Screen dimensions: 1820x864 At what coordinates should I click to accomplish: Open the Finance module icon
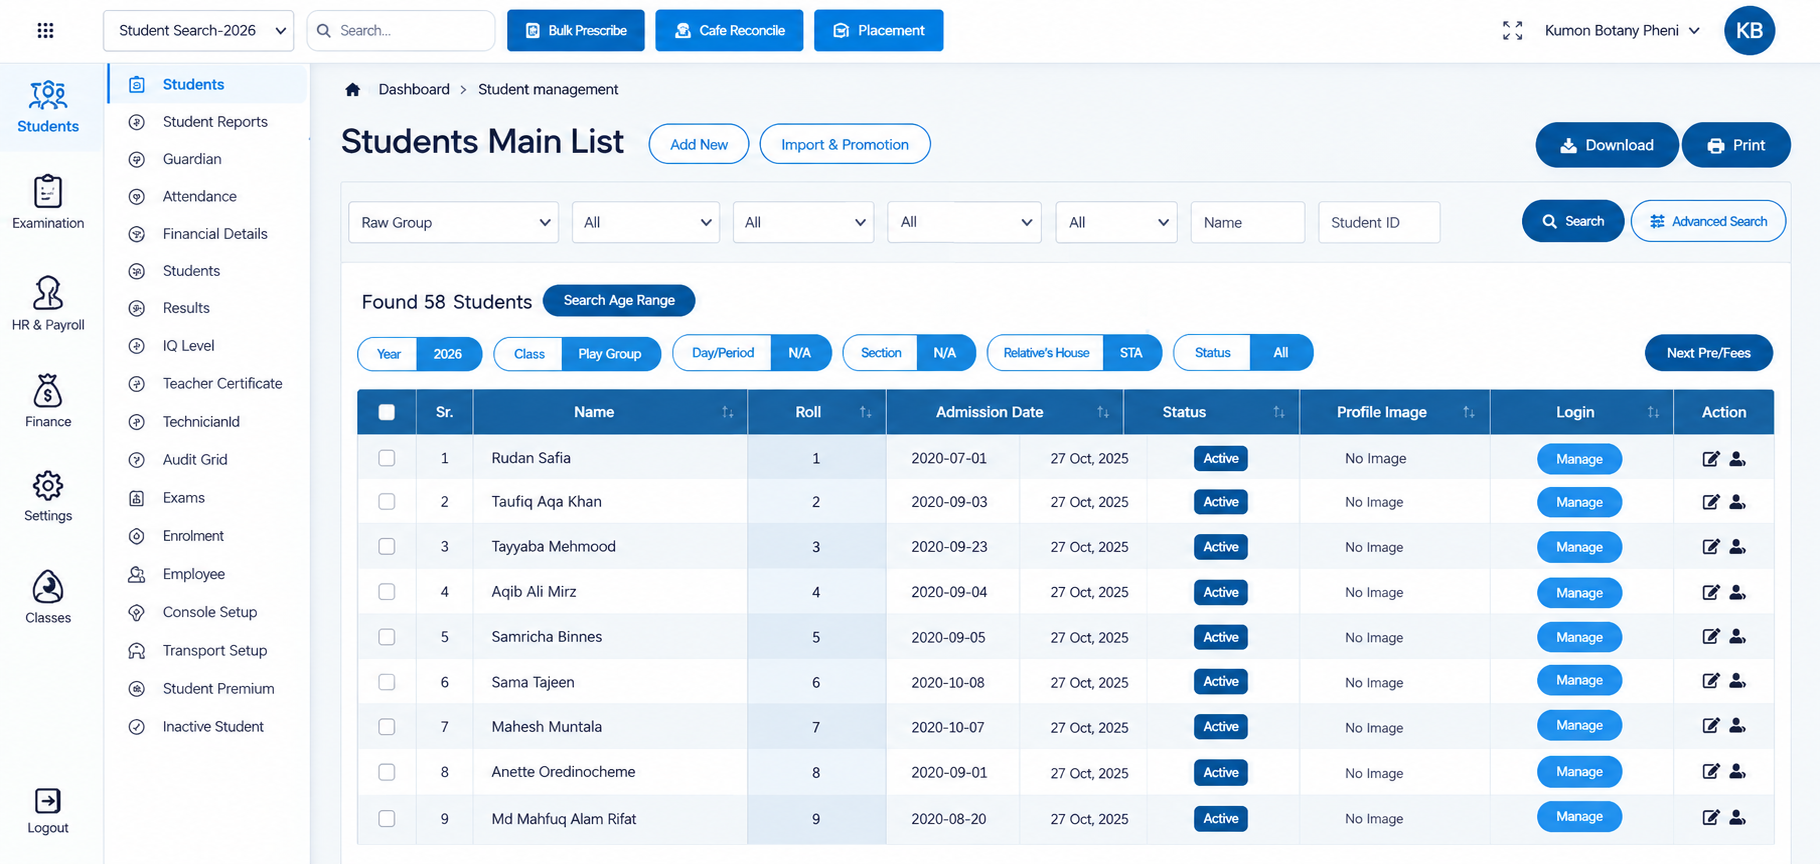point(48,391)
